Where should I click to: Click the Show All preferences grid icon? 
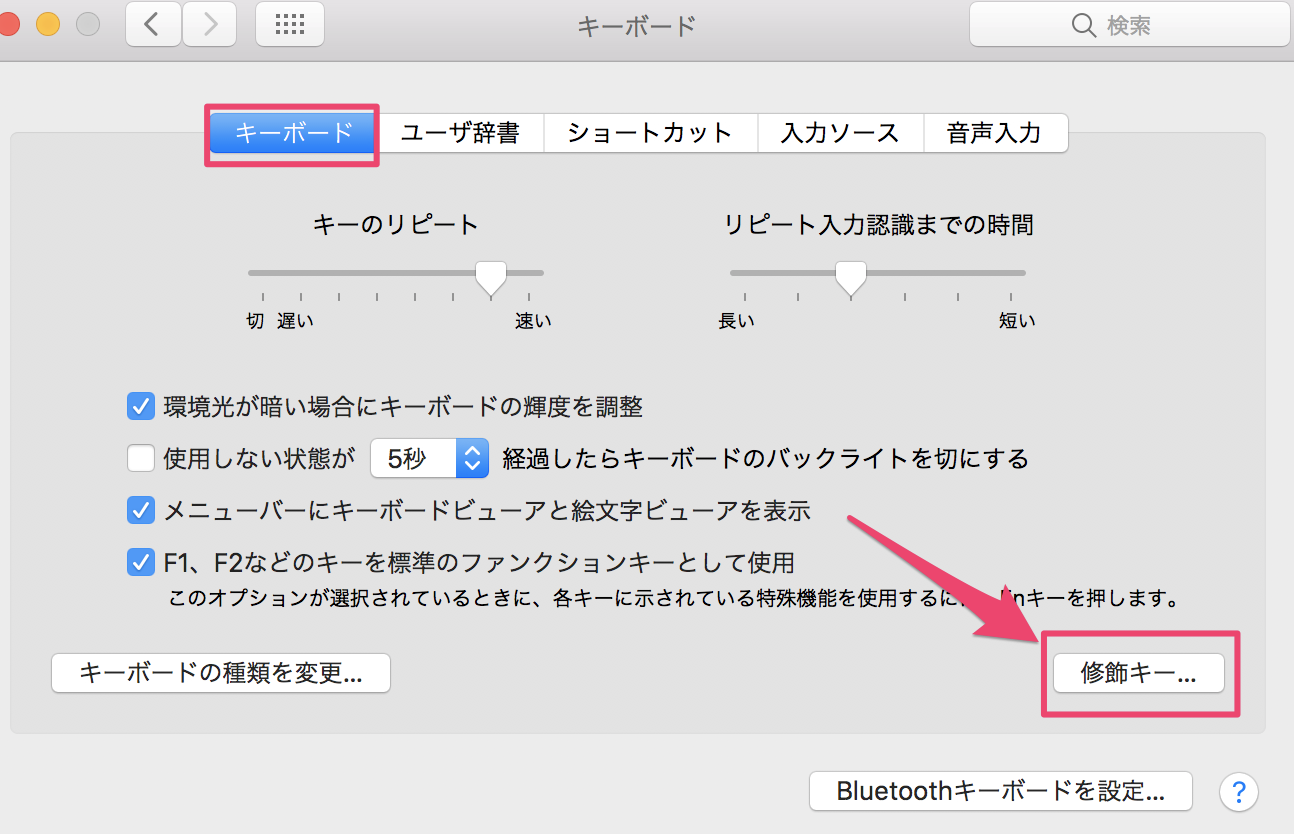[289, 24]
